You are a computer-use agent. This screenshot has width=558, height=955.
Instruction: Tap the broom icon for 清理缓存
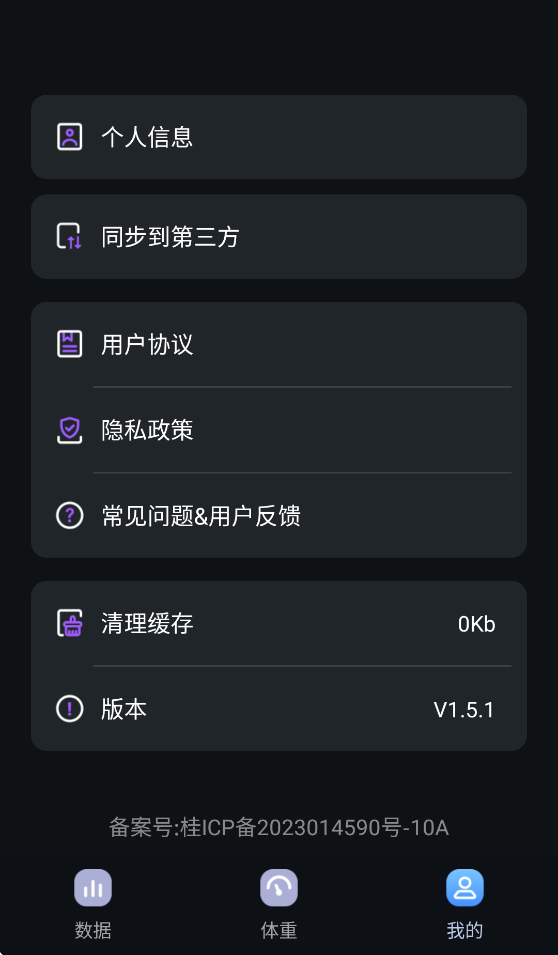(x=69, y=623)
